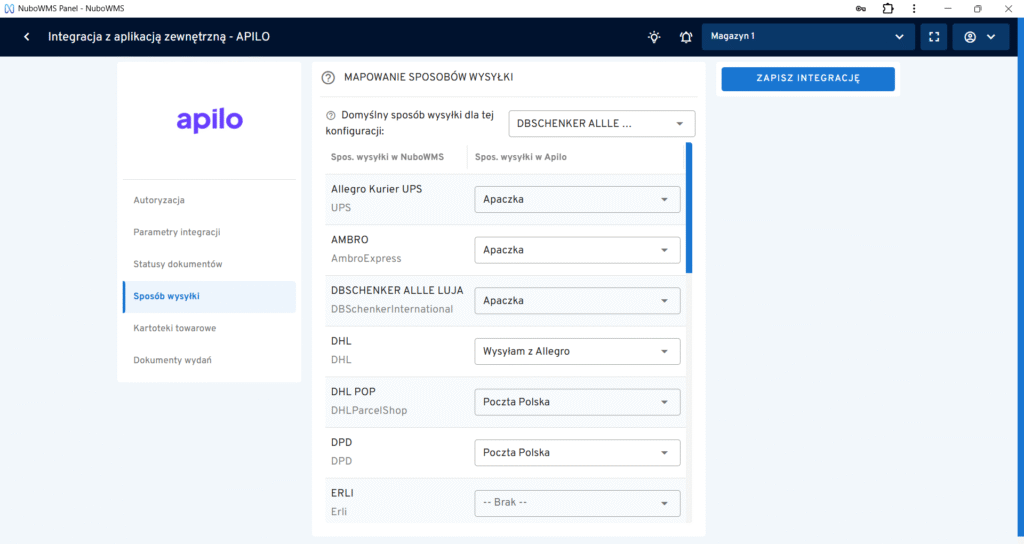1024x544 pixels.
Task: Open the Apilo dropdown for Allegro Kurier UPS
Action: click(x=577, y=199)
